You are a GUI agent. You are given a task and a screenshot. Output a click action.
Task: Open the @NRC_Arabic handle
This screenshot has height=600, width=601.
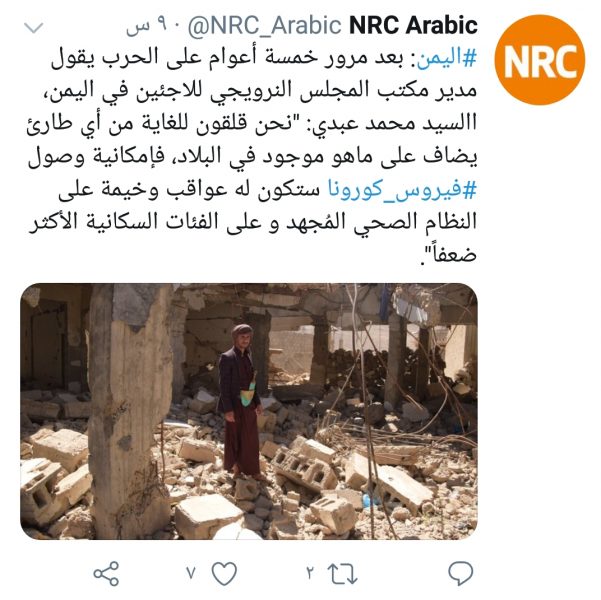tap(264, 26)
